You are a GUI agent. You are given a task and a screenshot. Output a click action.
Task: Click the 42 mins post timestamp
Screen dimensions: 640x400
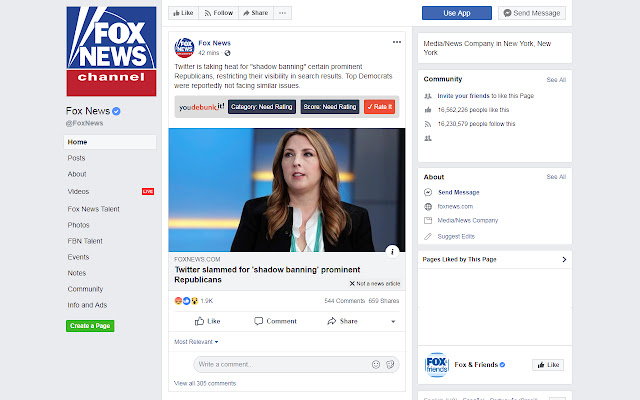pyautogui.click(x=209, y=53)
